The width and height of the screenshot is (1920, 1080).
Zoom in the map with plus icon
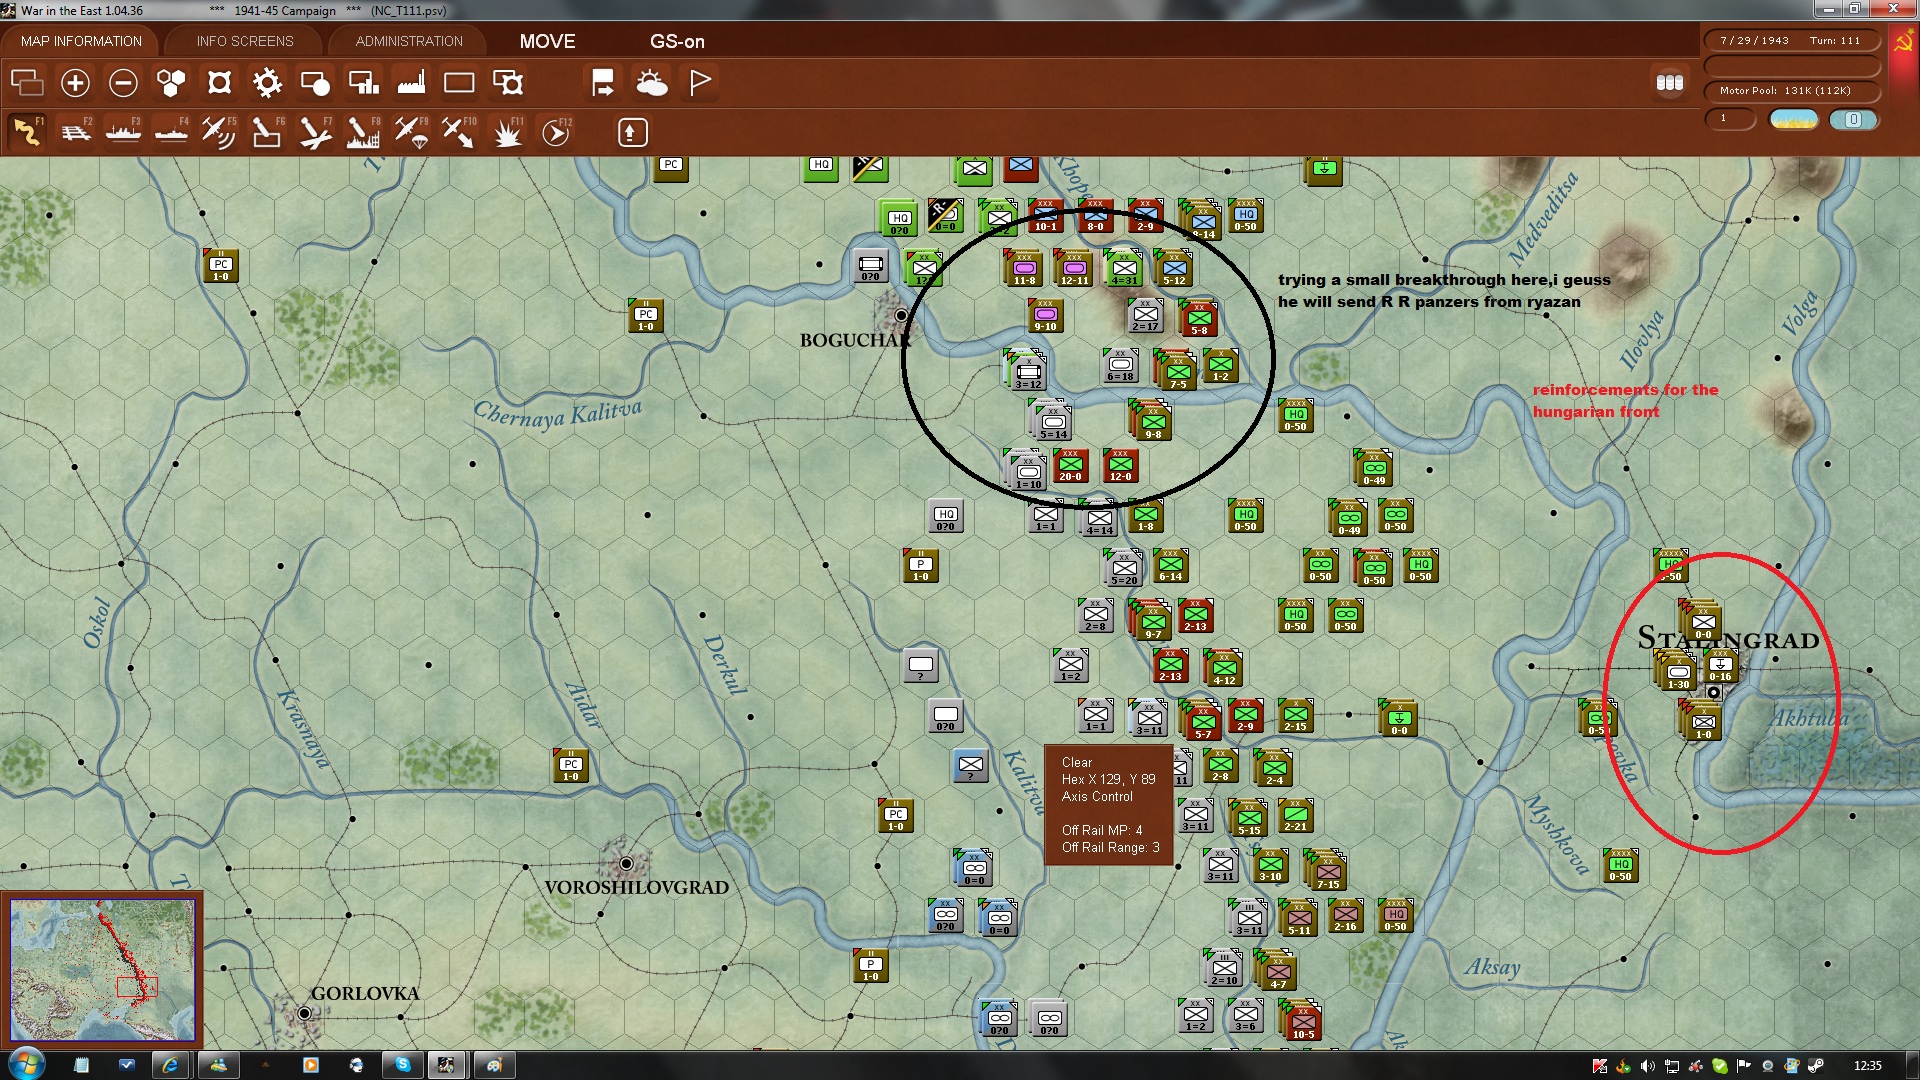(x=75, y=82)
